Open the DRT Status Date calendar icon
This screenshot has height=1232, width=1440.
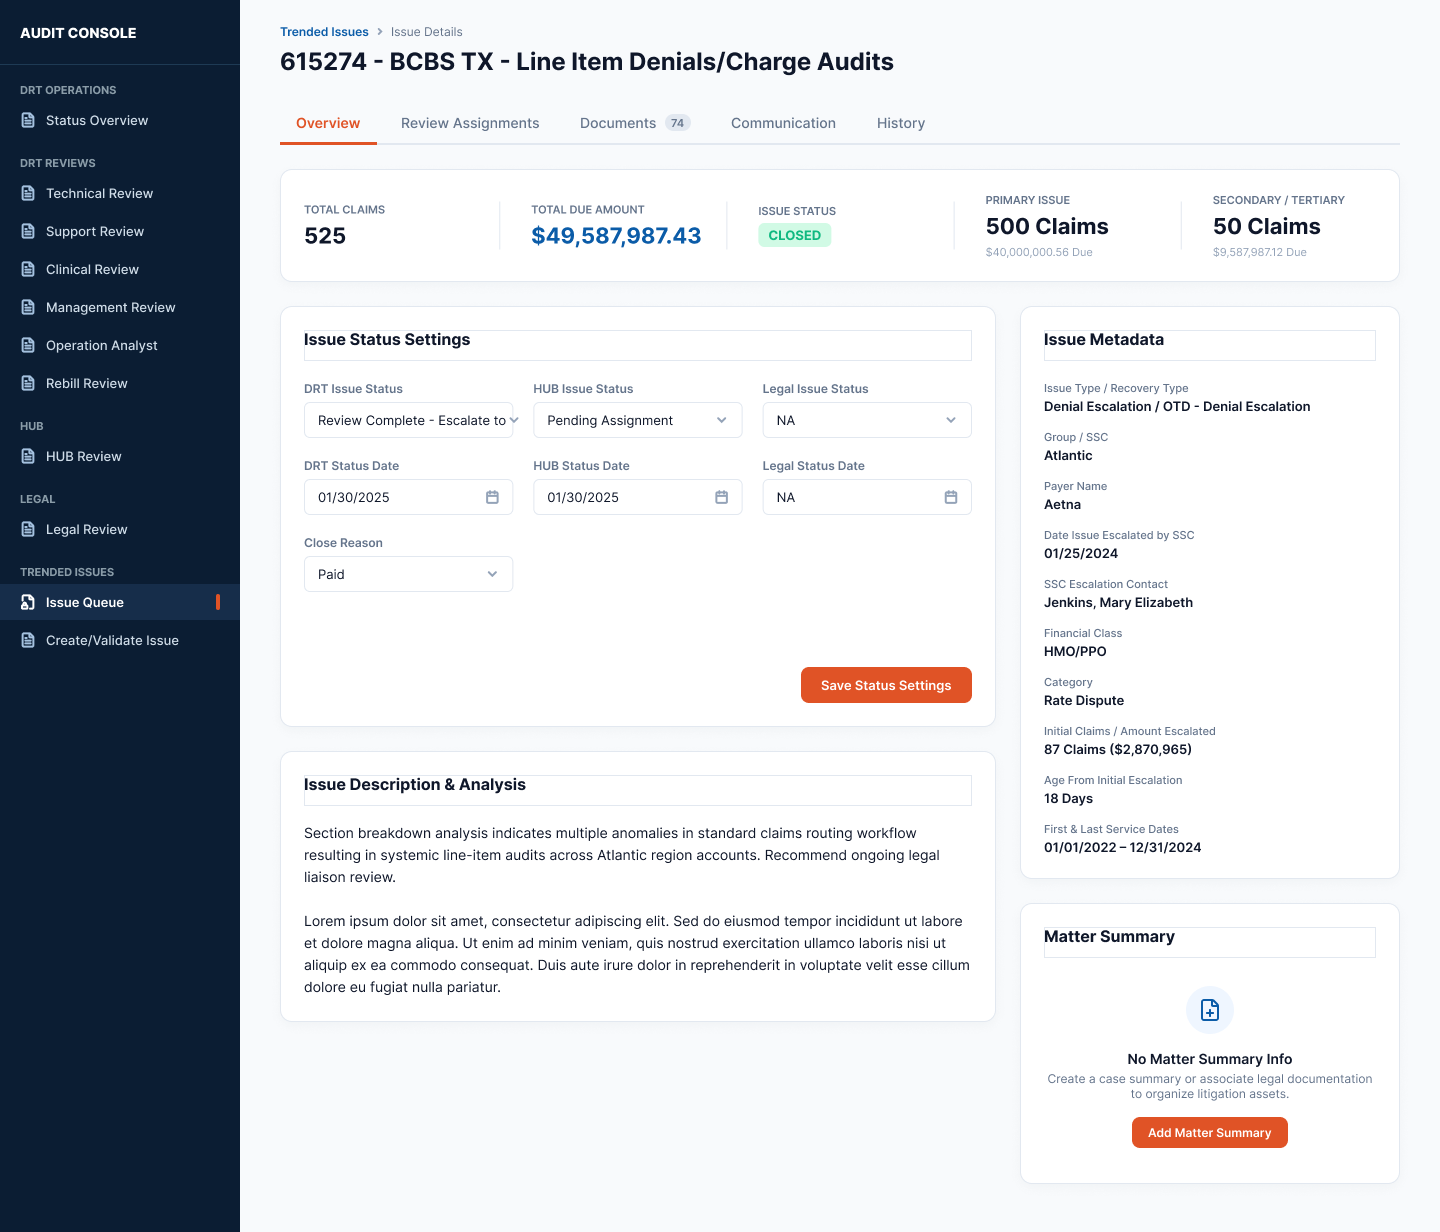tap(492, 497)
